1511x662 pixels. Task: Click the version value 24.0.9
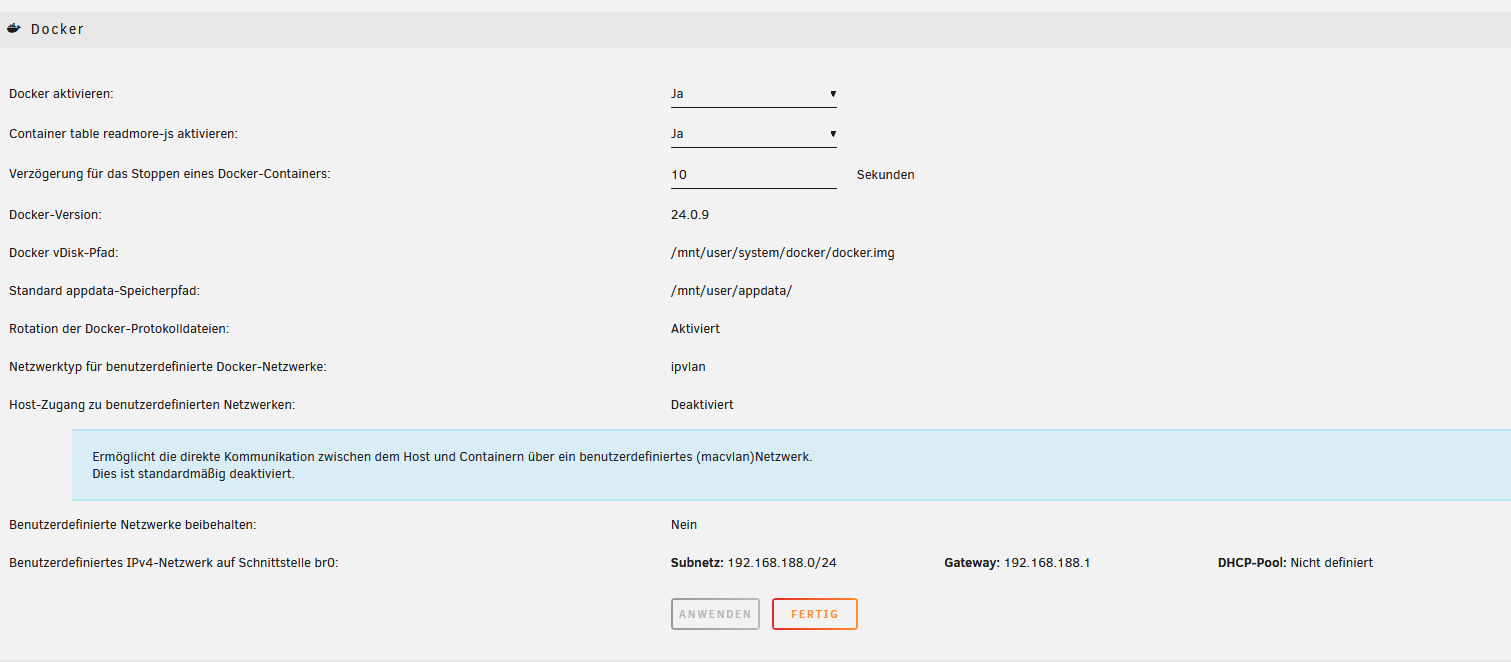click(x=690, y=214)
